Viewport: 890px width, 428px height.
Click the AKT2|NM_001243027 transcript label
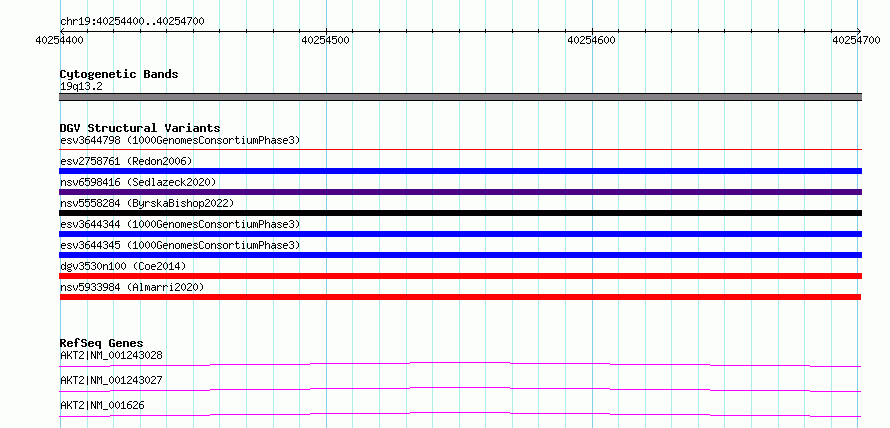click(111, 380)
